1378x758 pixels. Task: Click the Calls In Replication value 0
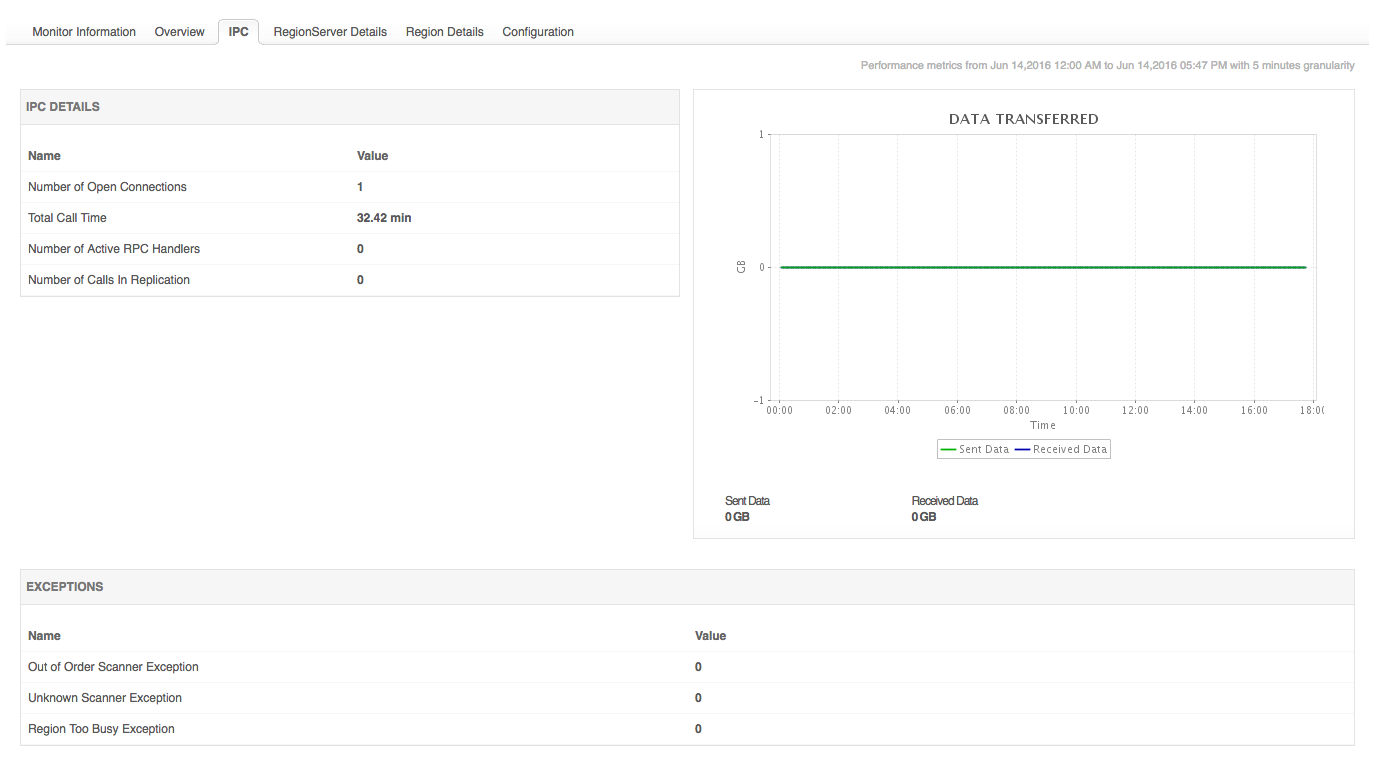(360, 280)
